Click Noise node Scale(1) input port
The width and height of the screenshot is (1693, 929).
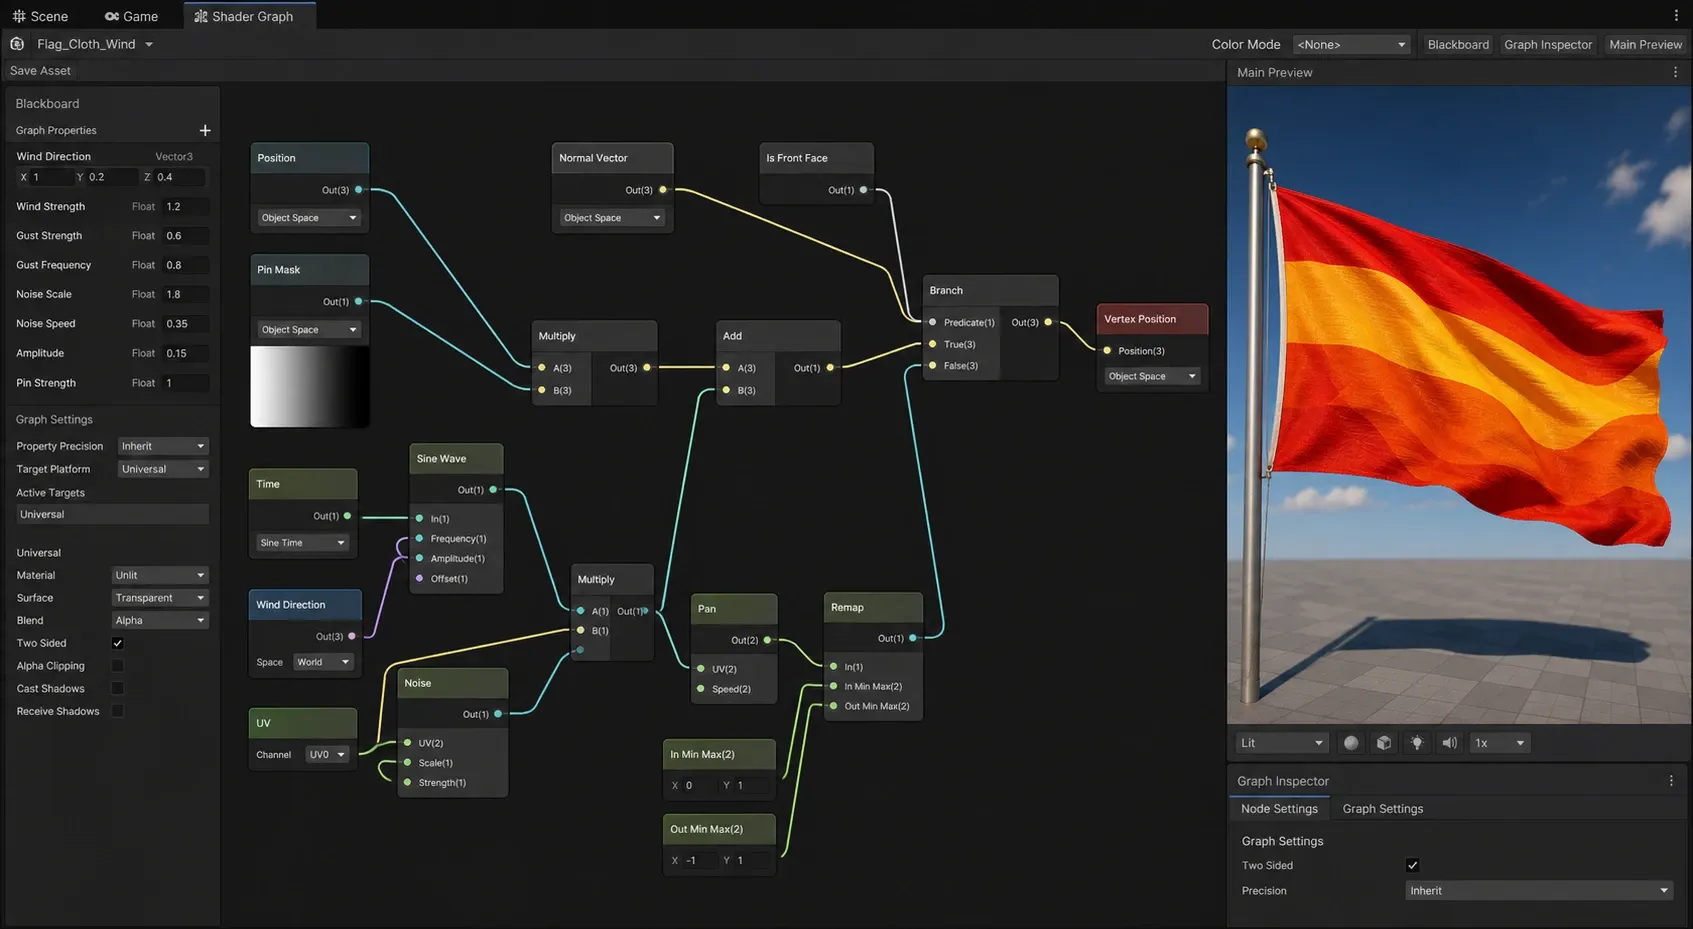[407, 763]
